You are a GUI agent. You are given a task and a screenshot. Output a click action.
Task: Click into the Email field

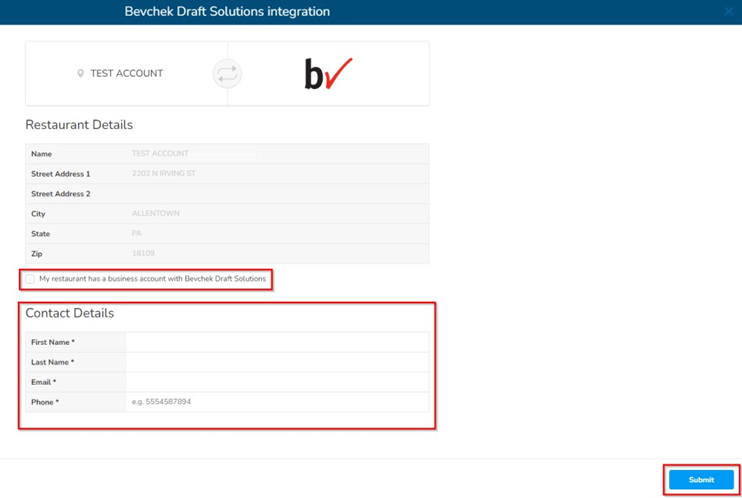click(277, 382)
